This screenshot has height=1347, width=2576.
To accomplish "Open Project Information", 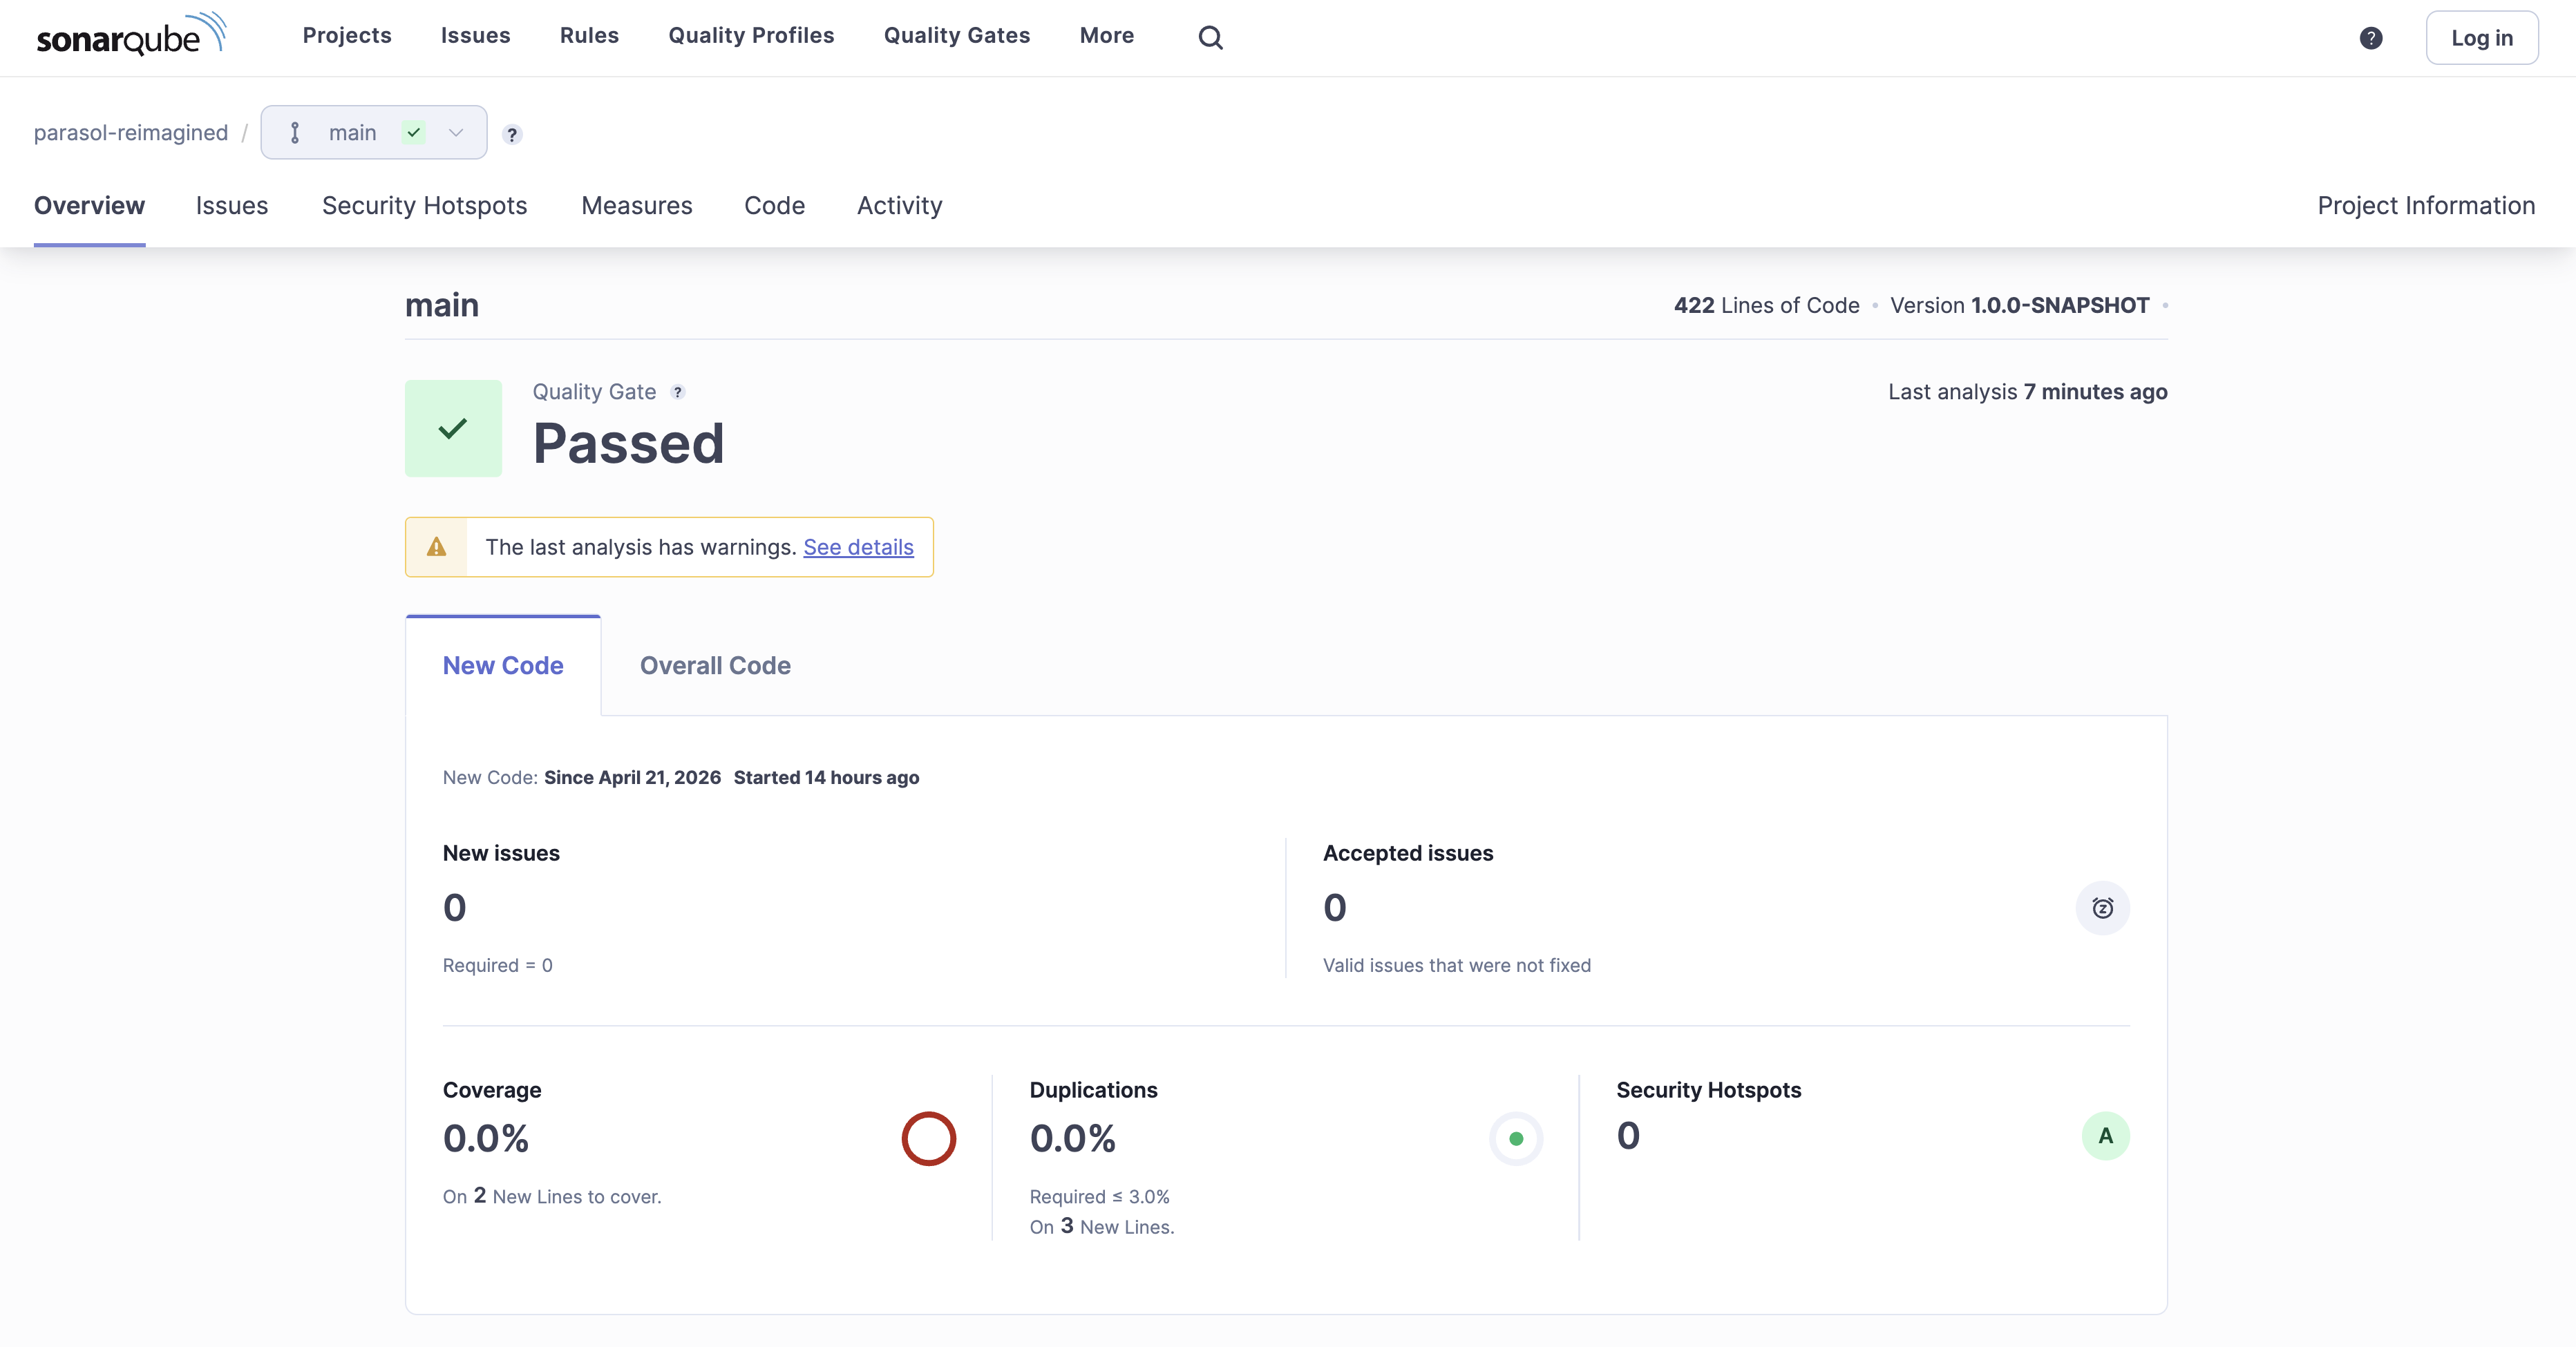I will coord(2426,206).
